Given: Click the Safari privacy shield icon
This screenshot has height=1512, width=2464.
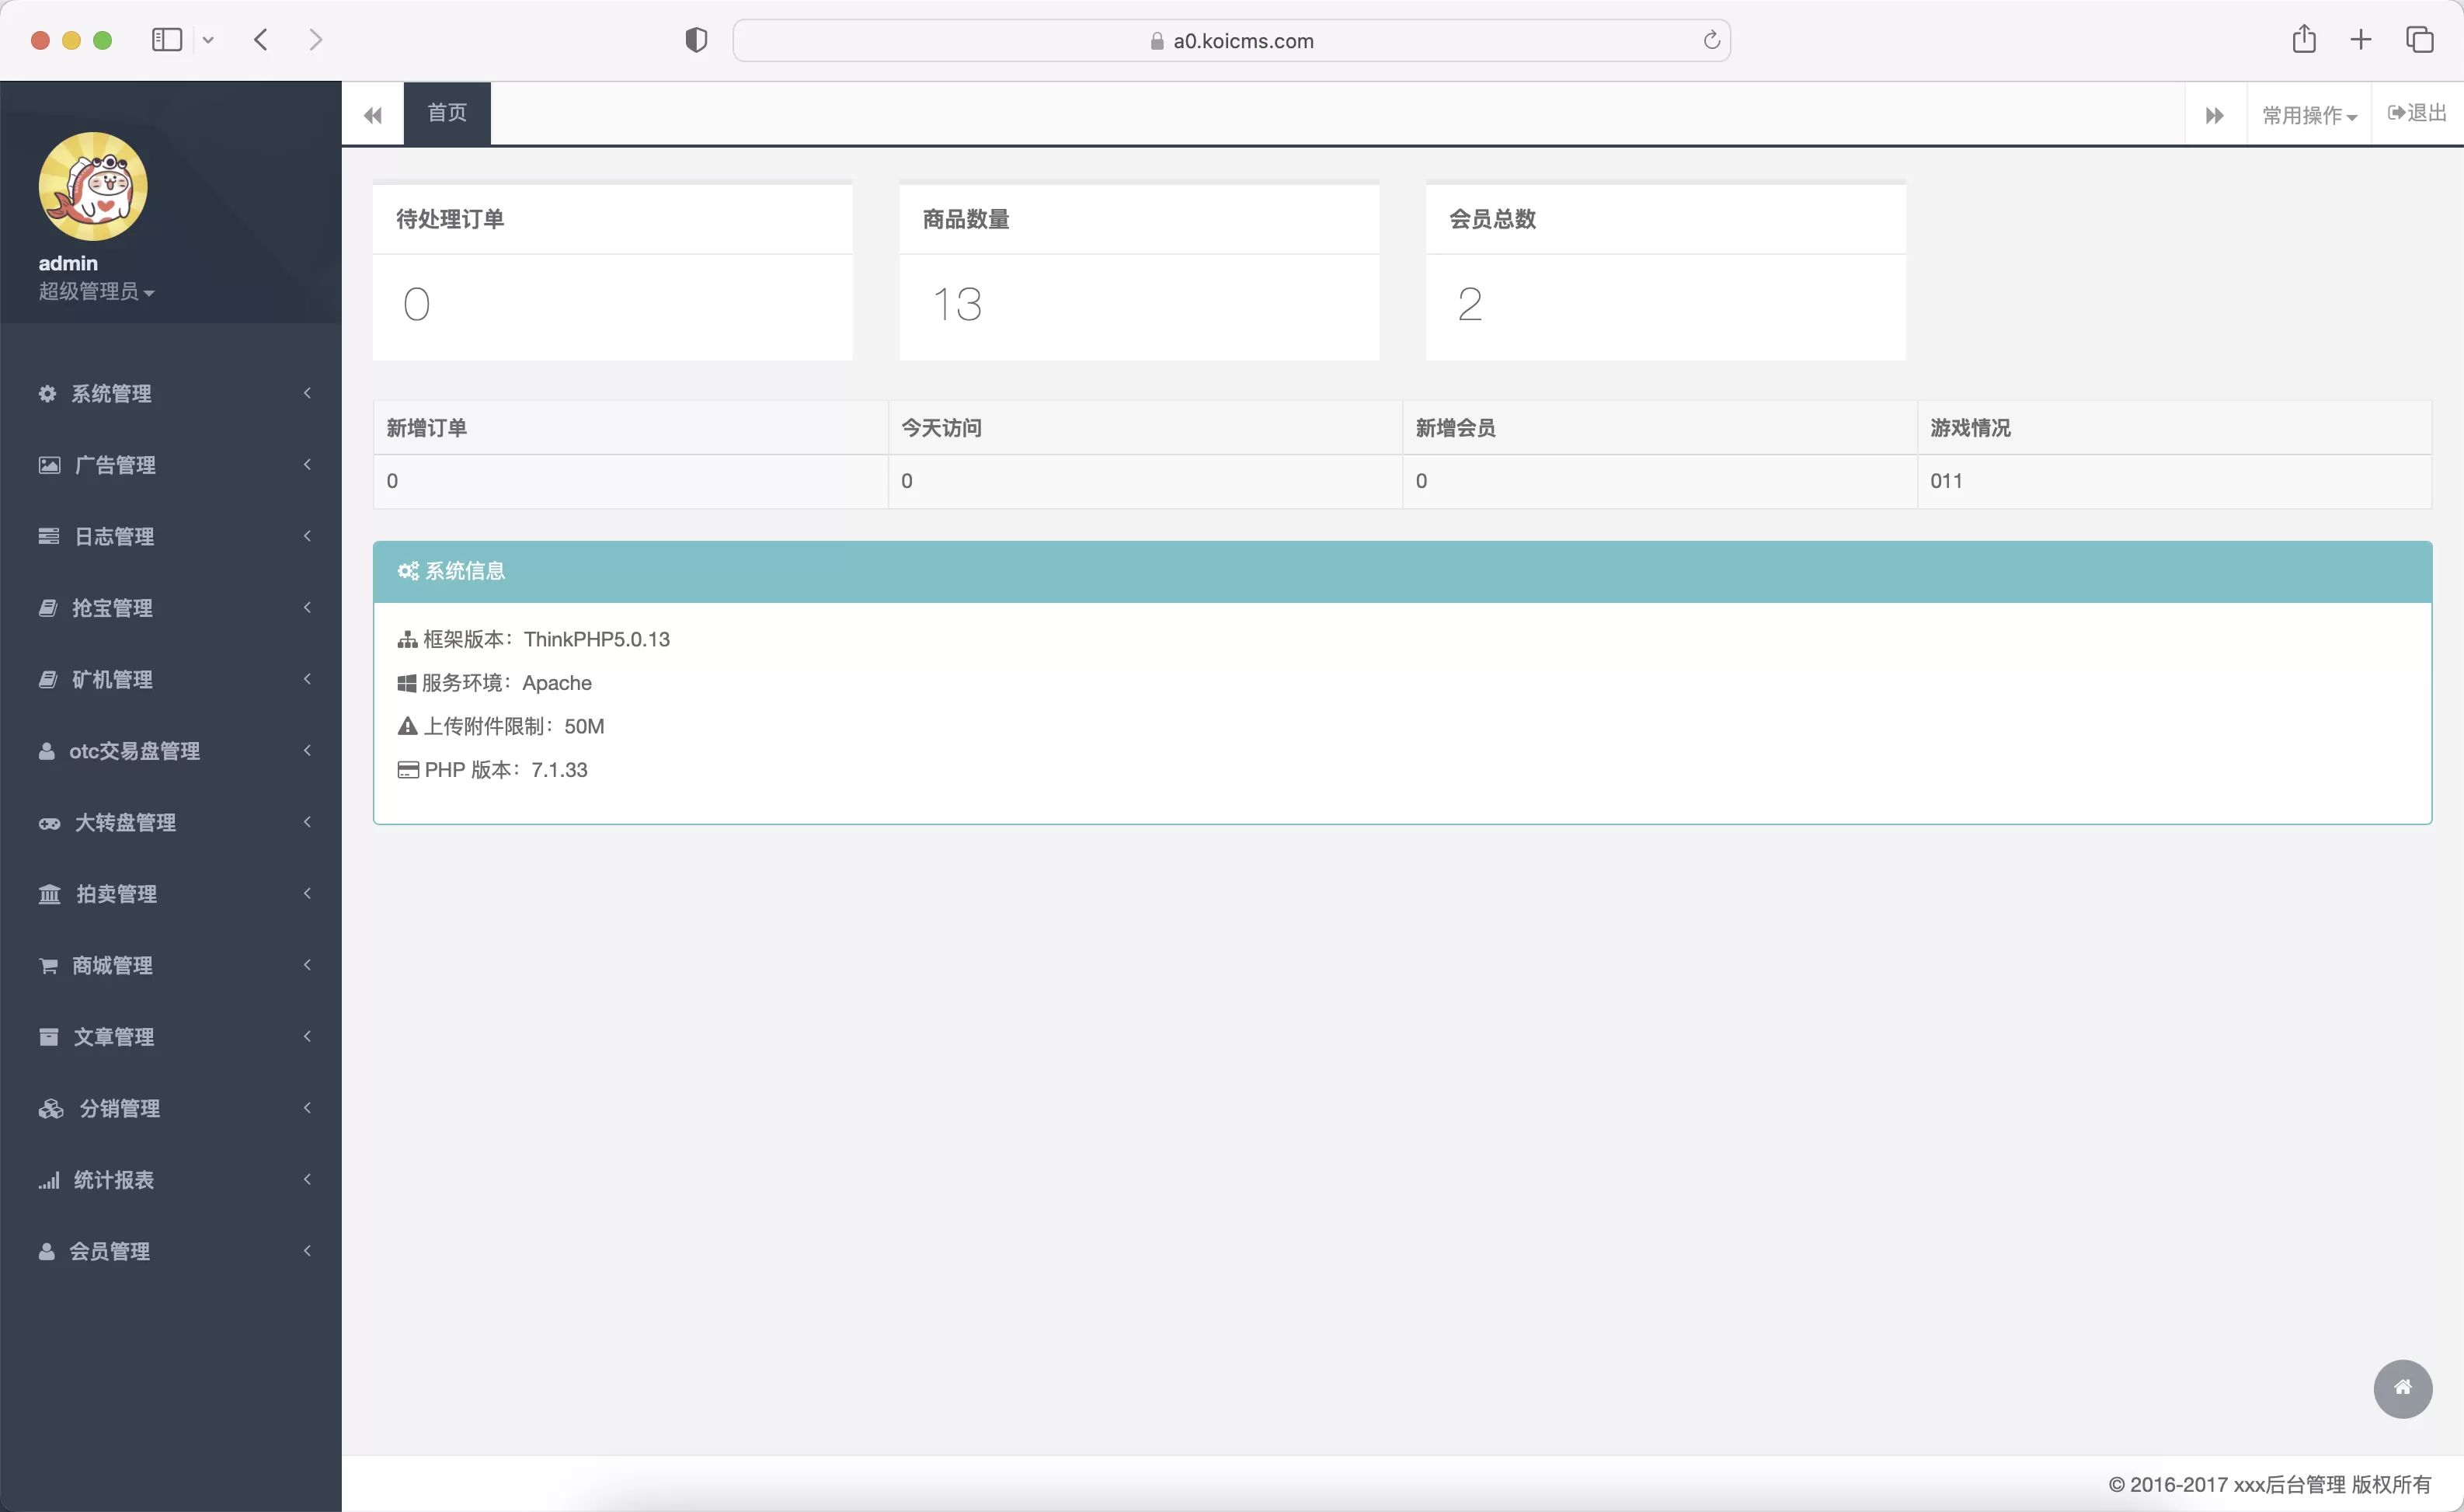Looking at the screenshot, I should pos(696,40).
